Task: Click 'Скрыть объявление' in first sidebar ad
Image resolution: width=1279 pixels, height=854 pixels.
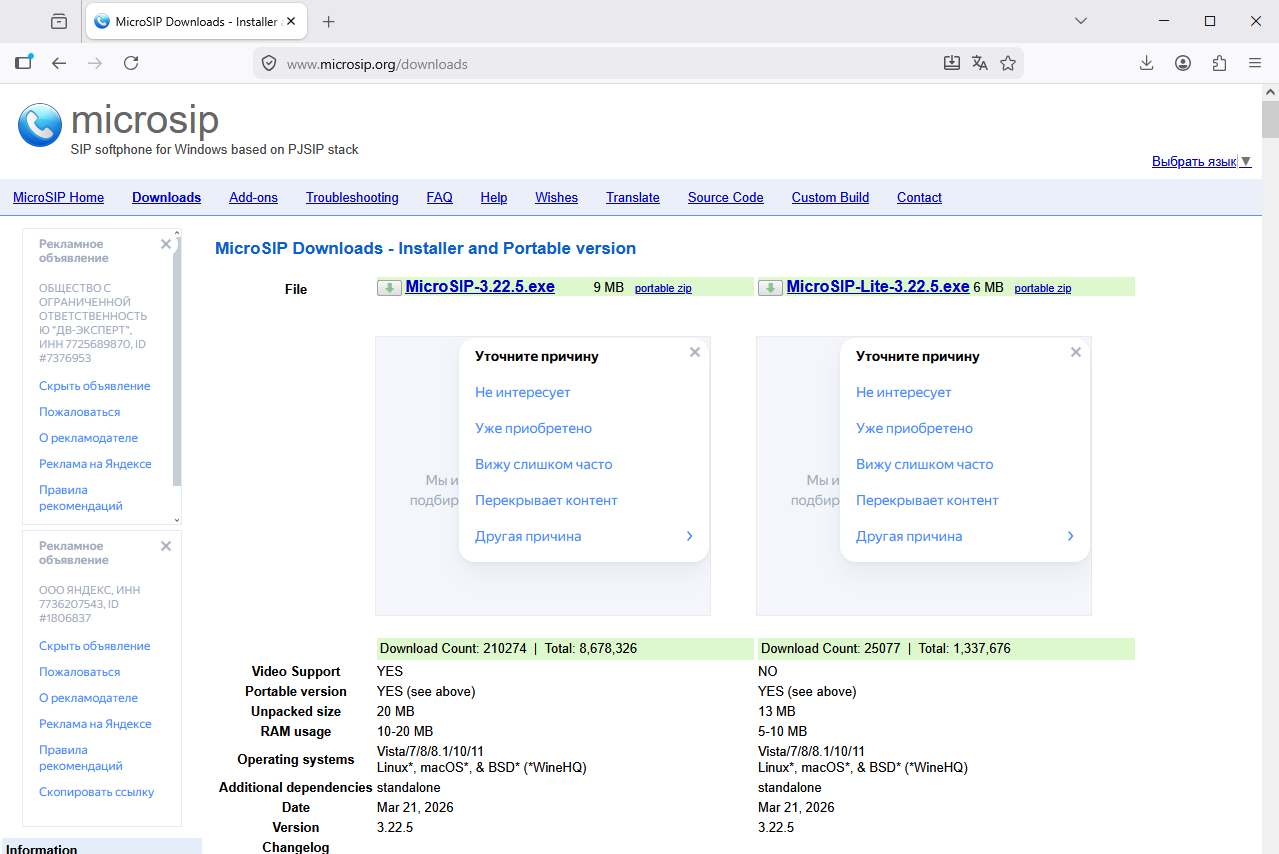Action: [x=95, y=386]
